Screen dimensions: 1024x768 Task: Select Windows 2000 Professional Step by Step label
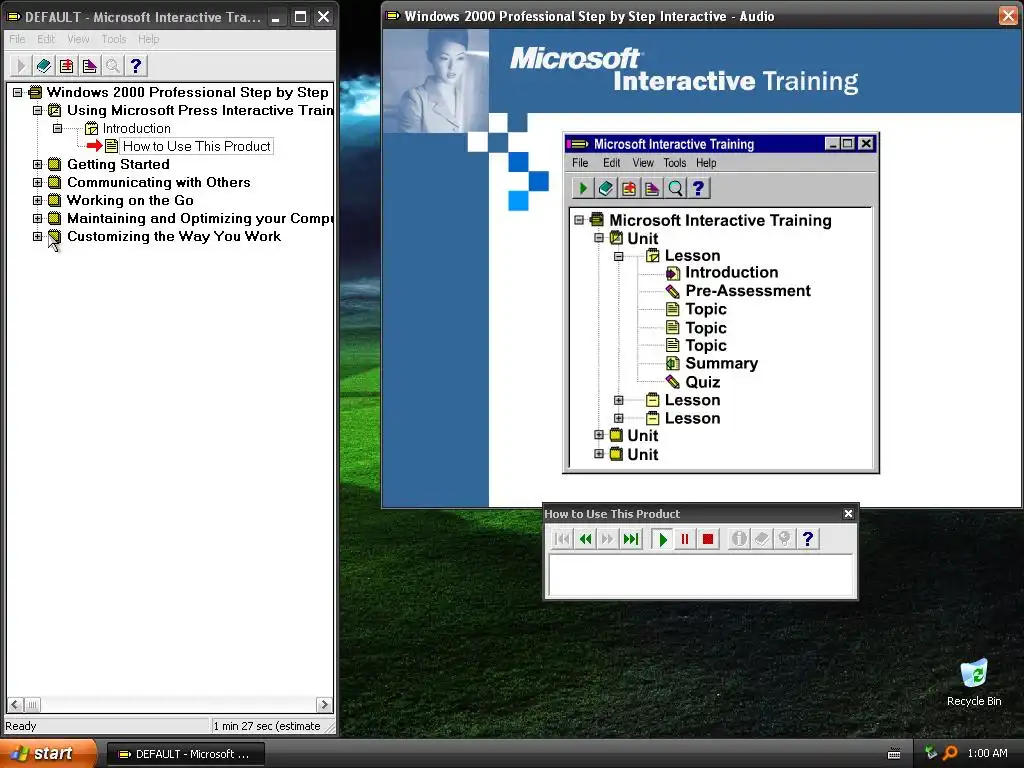pos(187,92)
